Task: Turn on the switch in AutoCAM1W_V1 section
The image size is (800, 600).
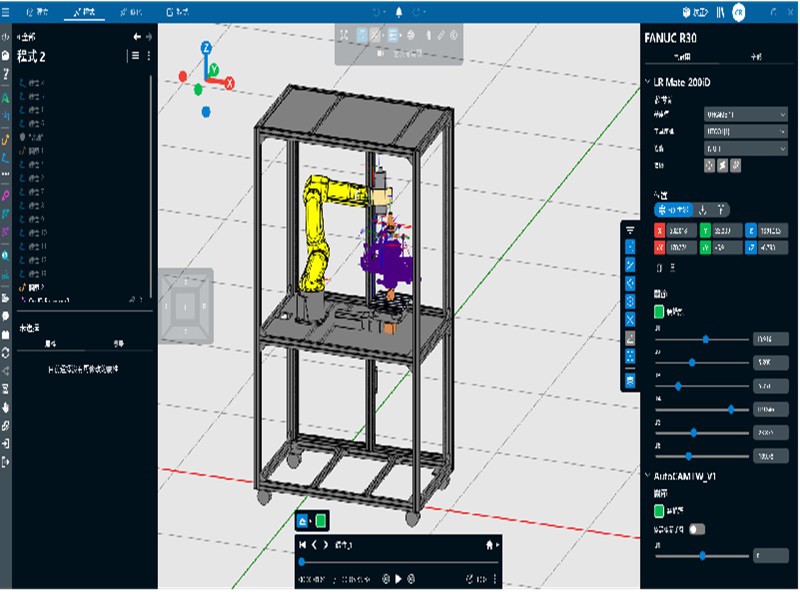Action: pyautogui.click(x=696, y=528)
